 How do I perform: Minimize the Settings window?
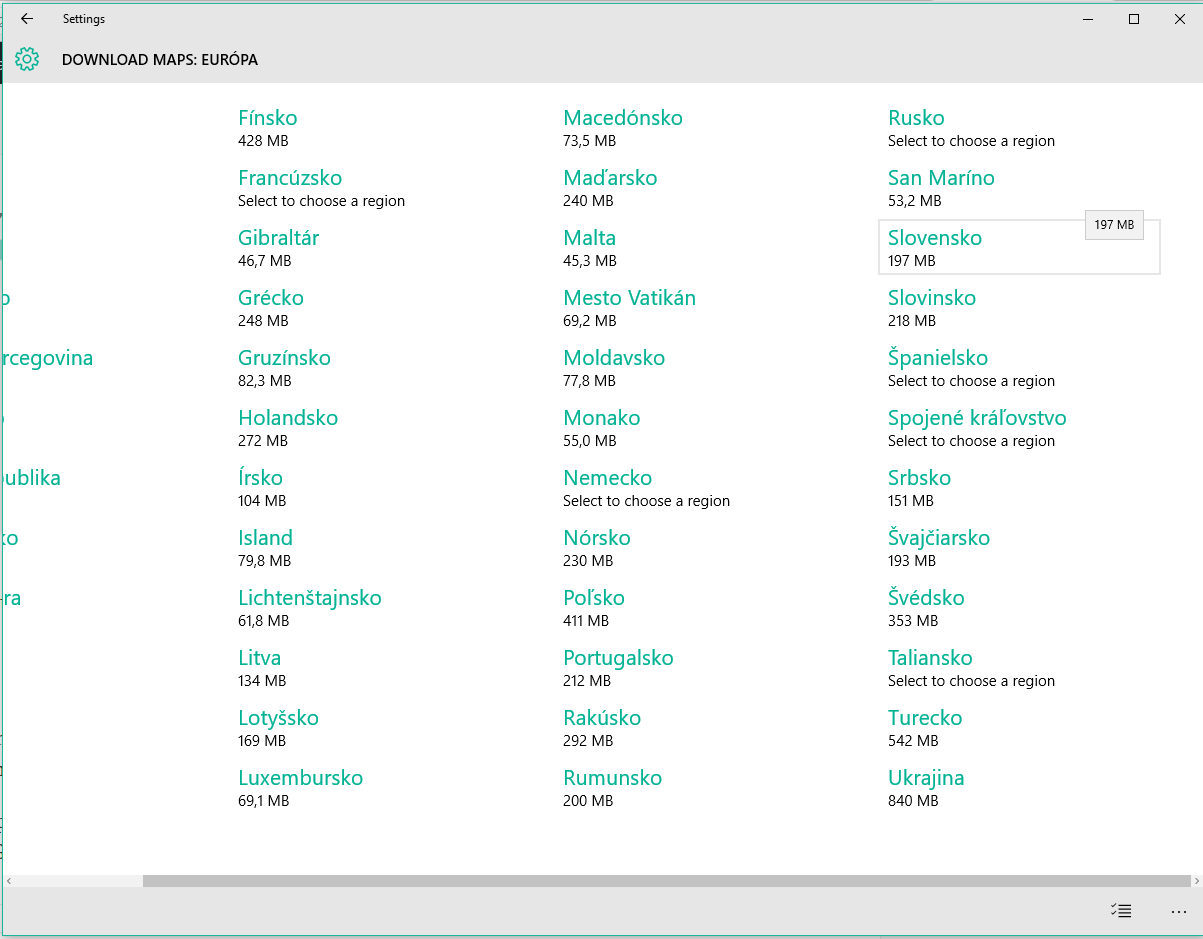1087,19
